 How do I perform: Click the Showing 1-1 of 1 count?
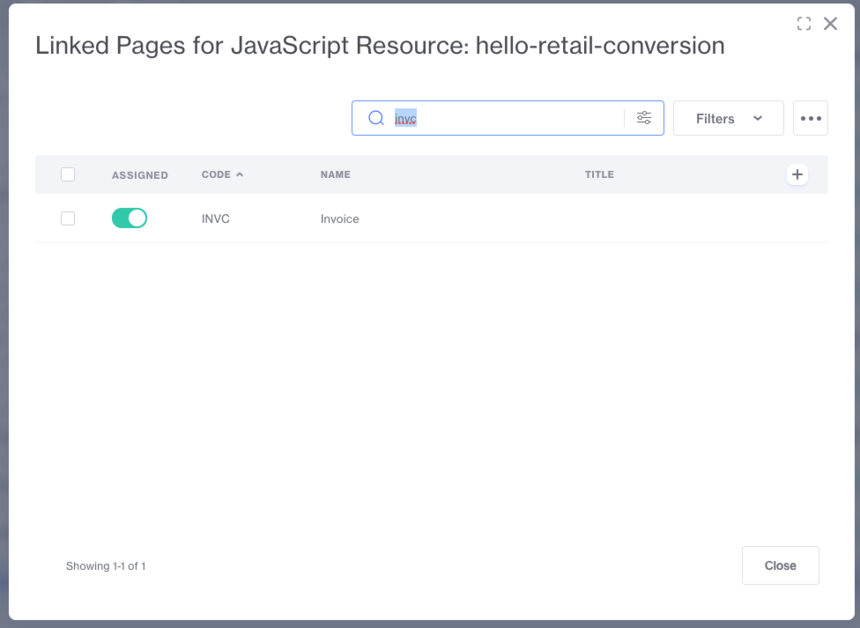point(106,566)
